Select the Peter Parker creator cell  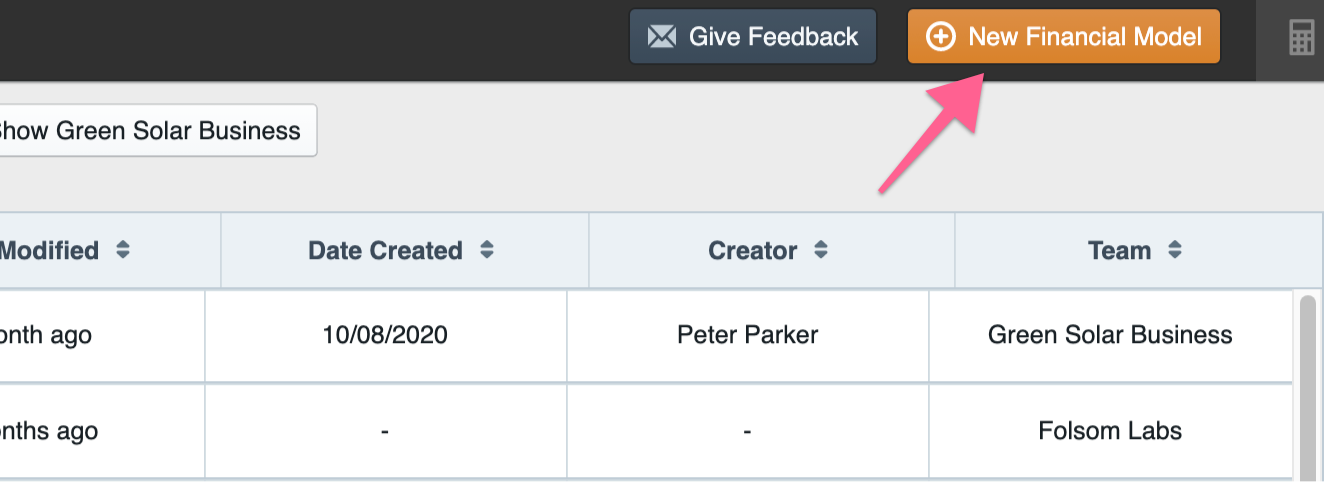(x=748, y=335)
